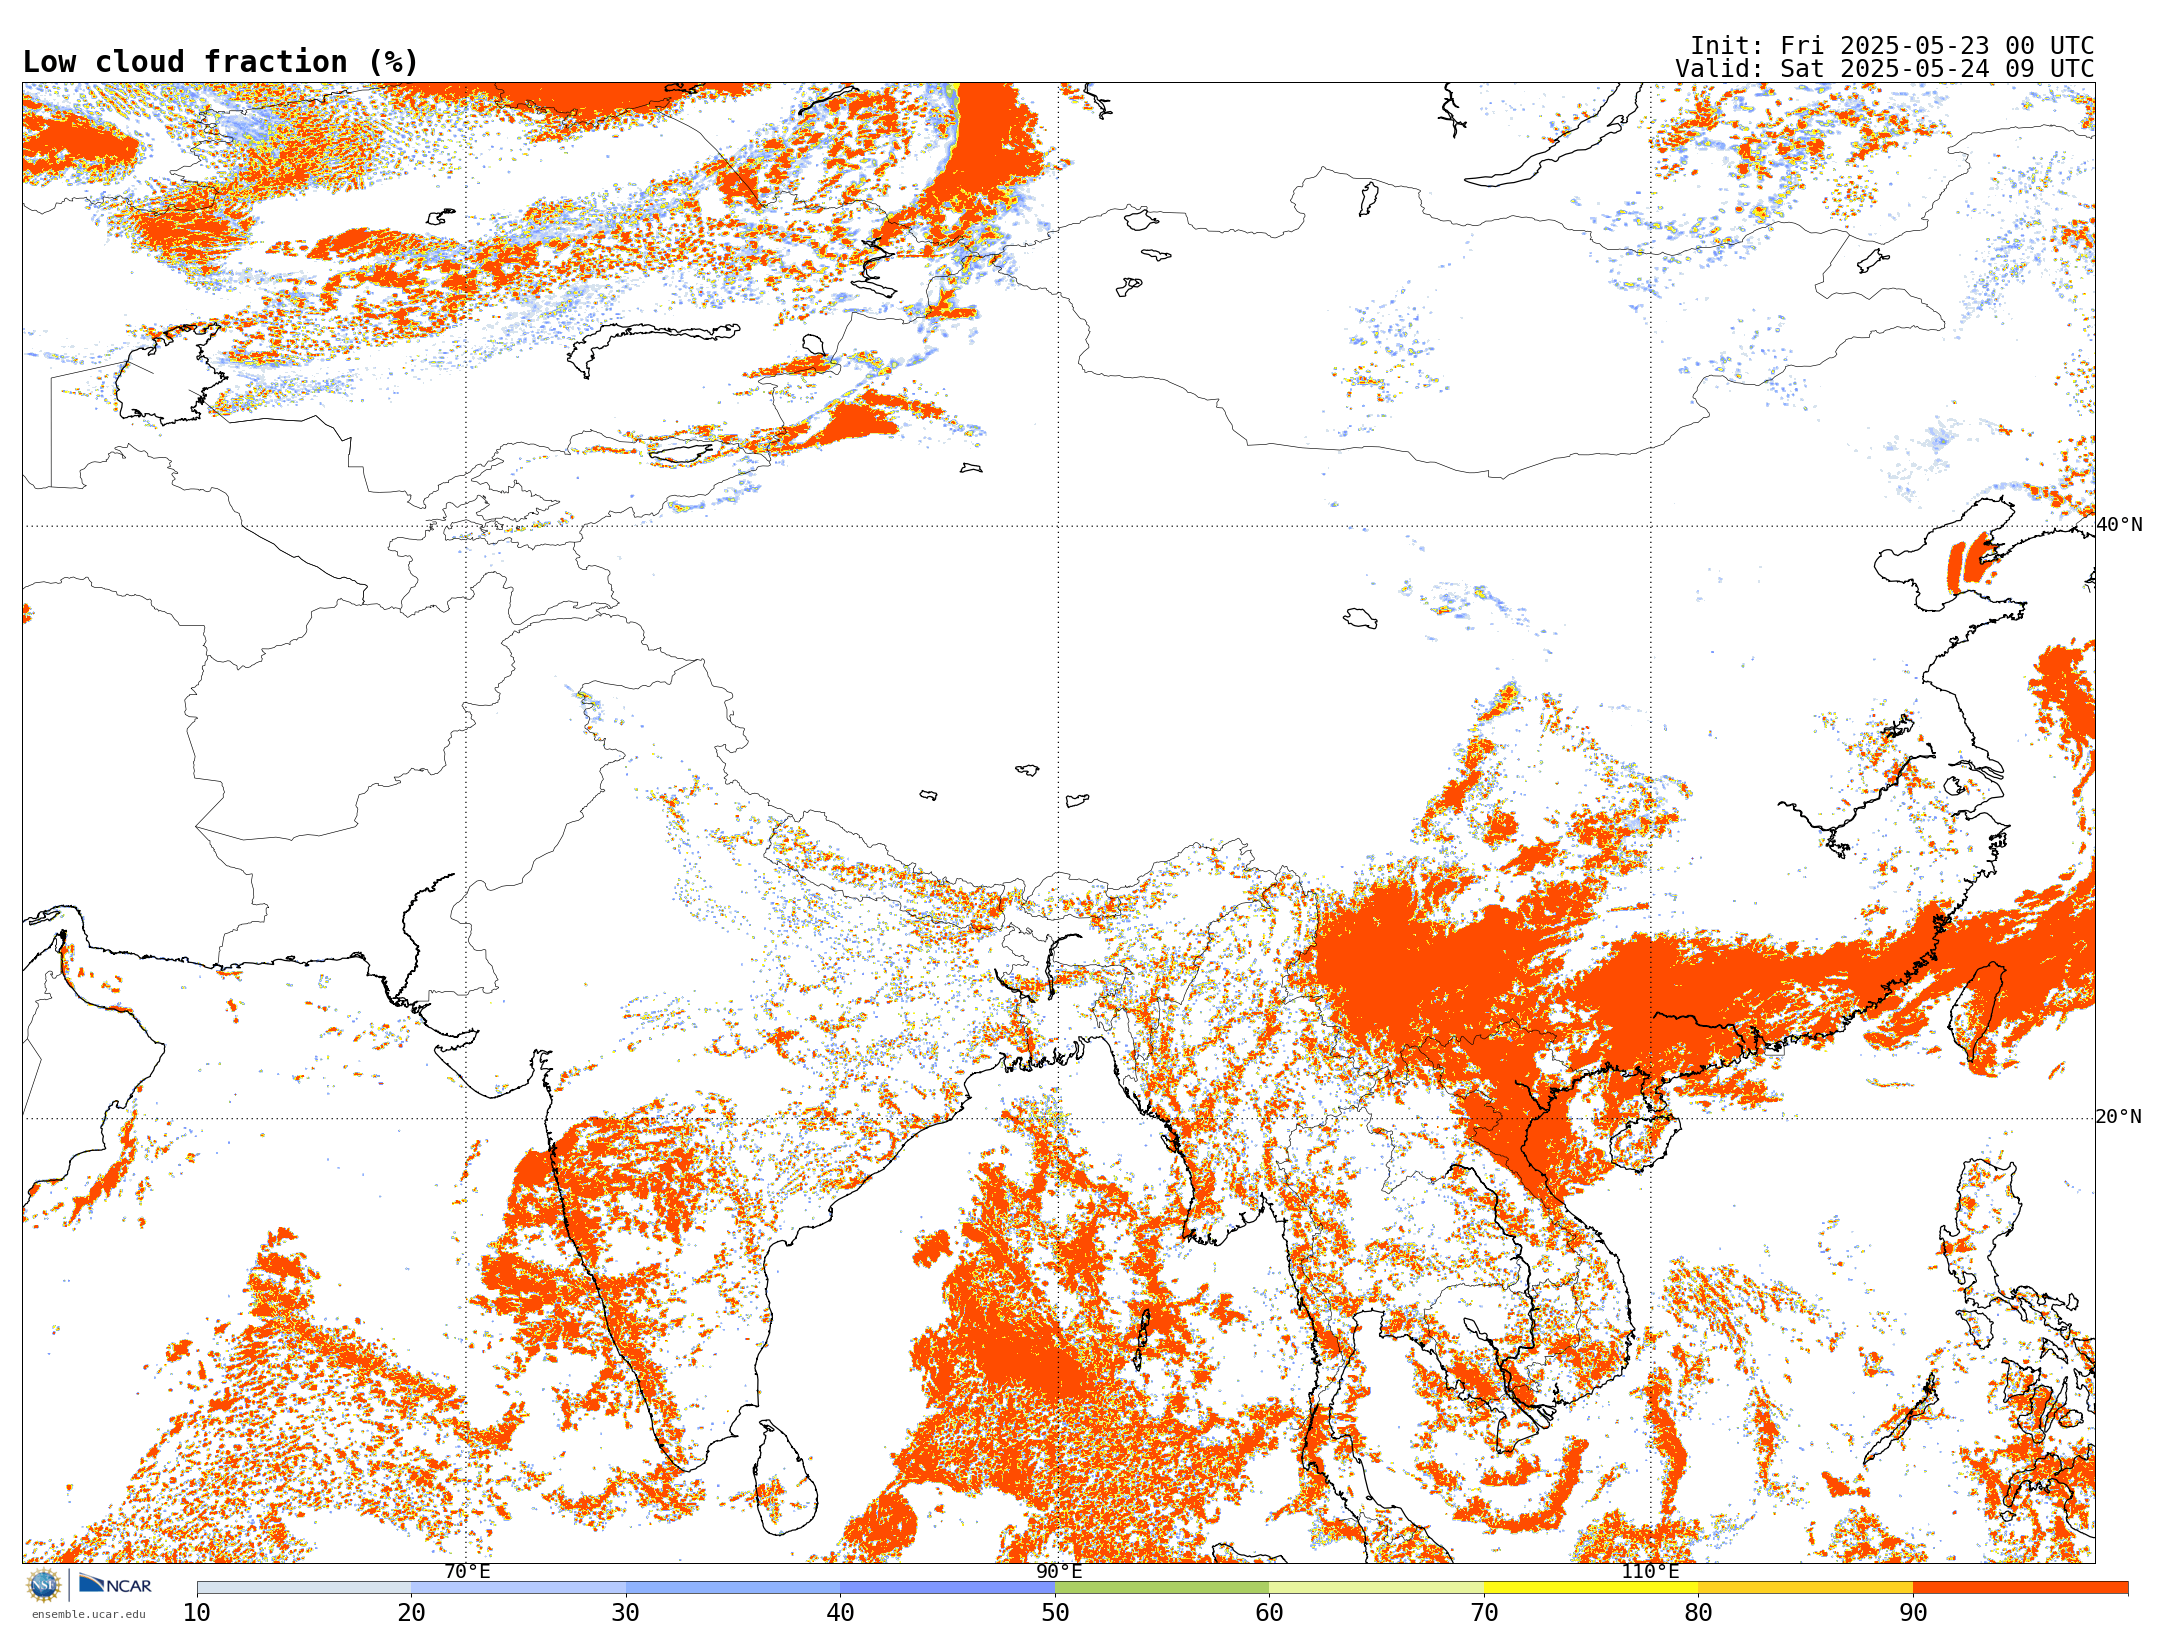Click the colorbar tick label 30
Image resolution: width=2160 pixels, height=1626 pixels.
click(626, 1613)
